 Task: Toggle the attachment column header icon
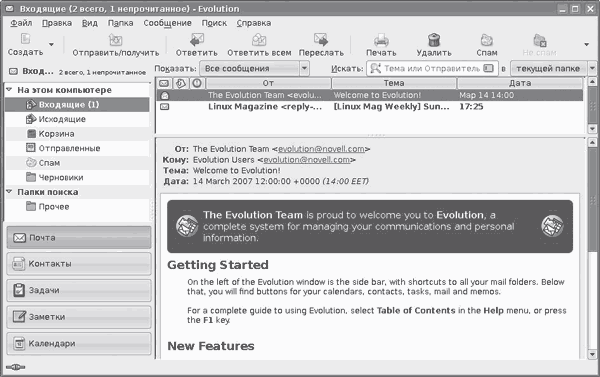pyautogui.click(x=180, y=83)
